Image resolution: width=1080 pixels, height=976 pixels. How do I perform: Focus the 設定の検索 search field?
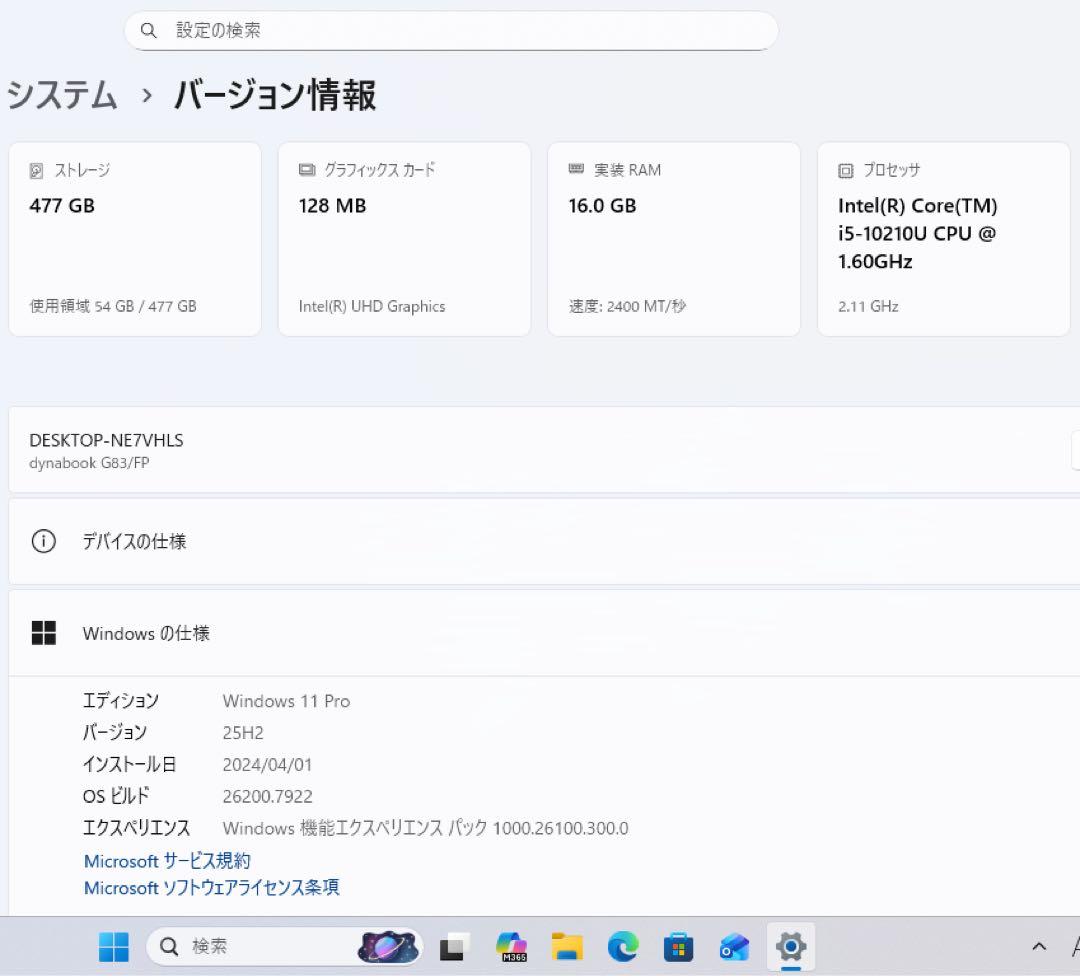click(451, 30)
